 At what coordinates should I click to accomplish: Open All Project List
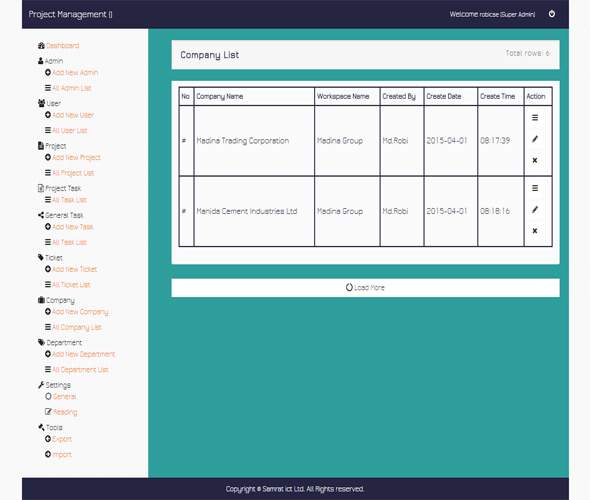(73, 173)
